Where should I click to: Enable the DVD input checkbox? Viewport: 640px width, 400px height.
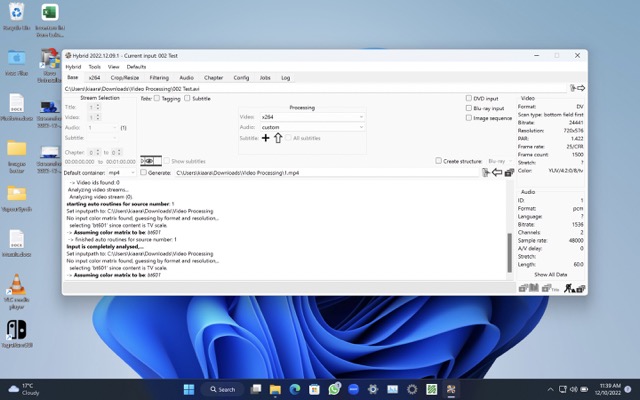(469, 98)
